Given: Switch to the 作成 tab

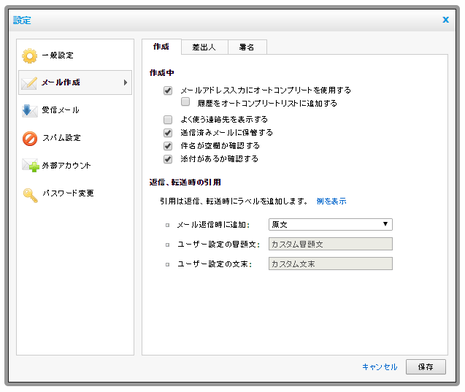Looking at the screenshot, I should (x=161, y=47).
